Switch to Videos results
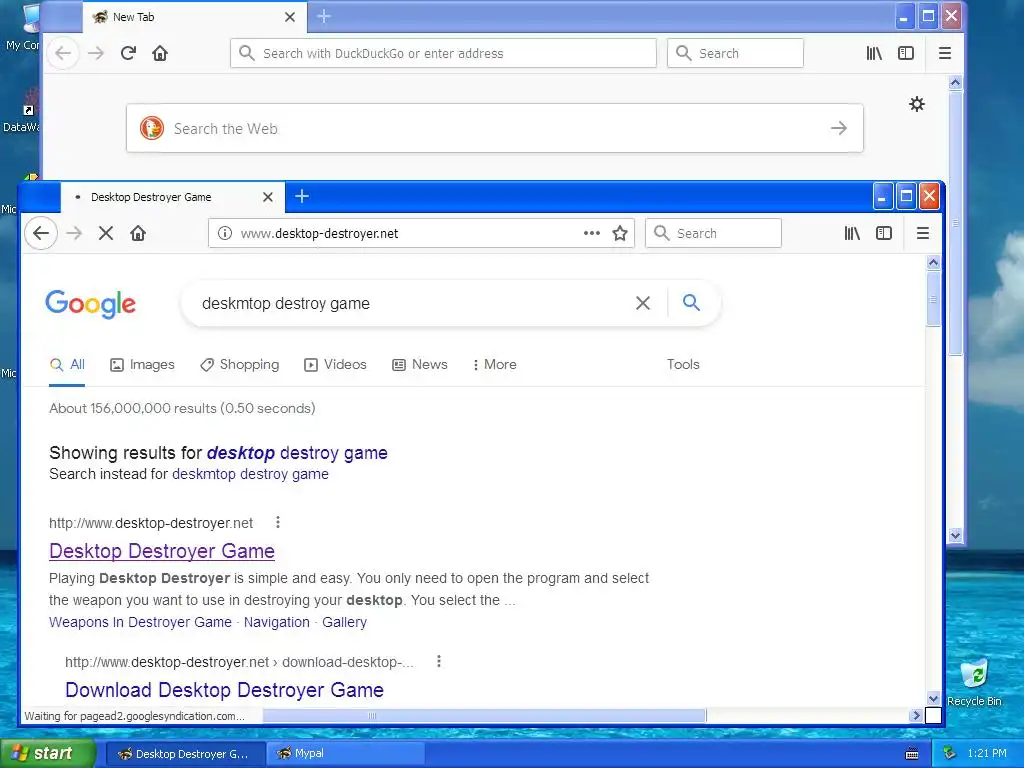The height and width of the screenshot is (768, 1024). point(335,364)
